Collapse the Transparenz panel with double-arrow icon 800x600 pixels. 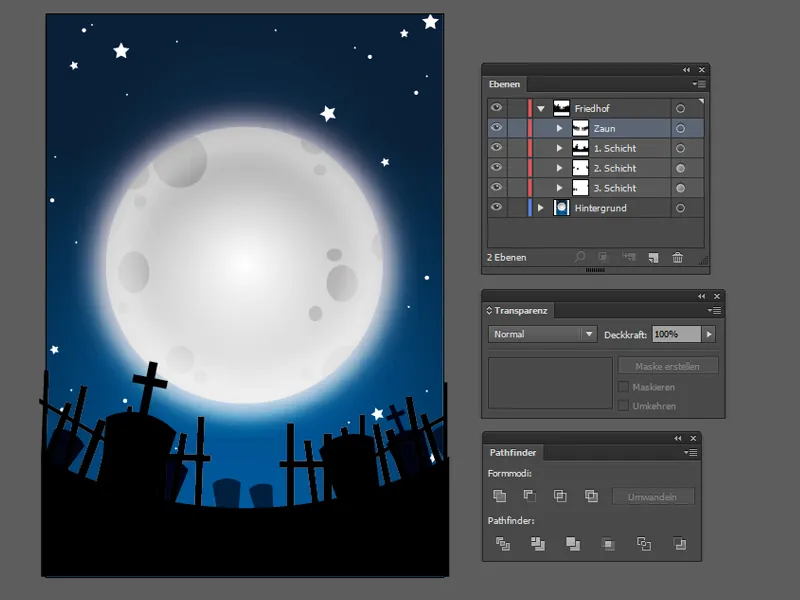click(x=702, y=296)
